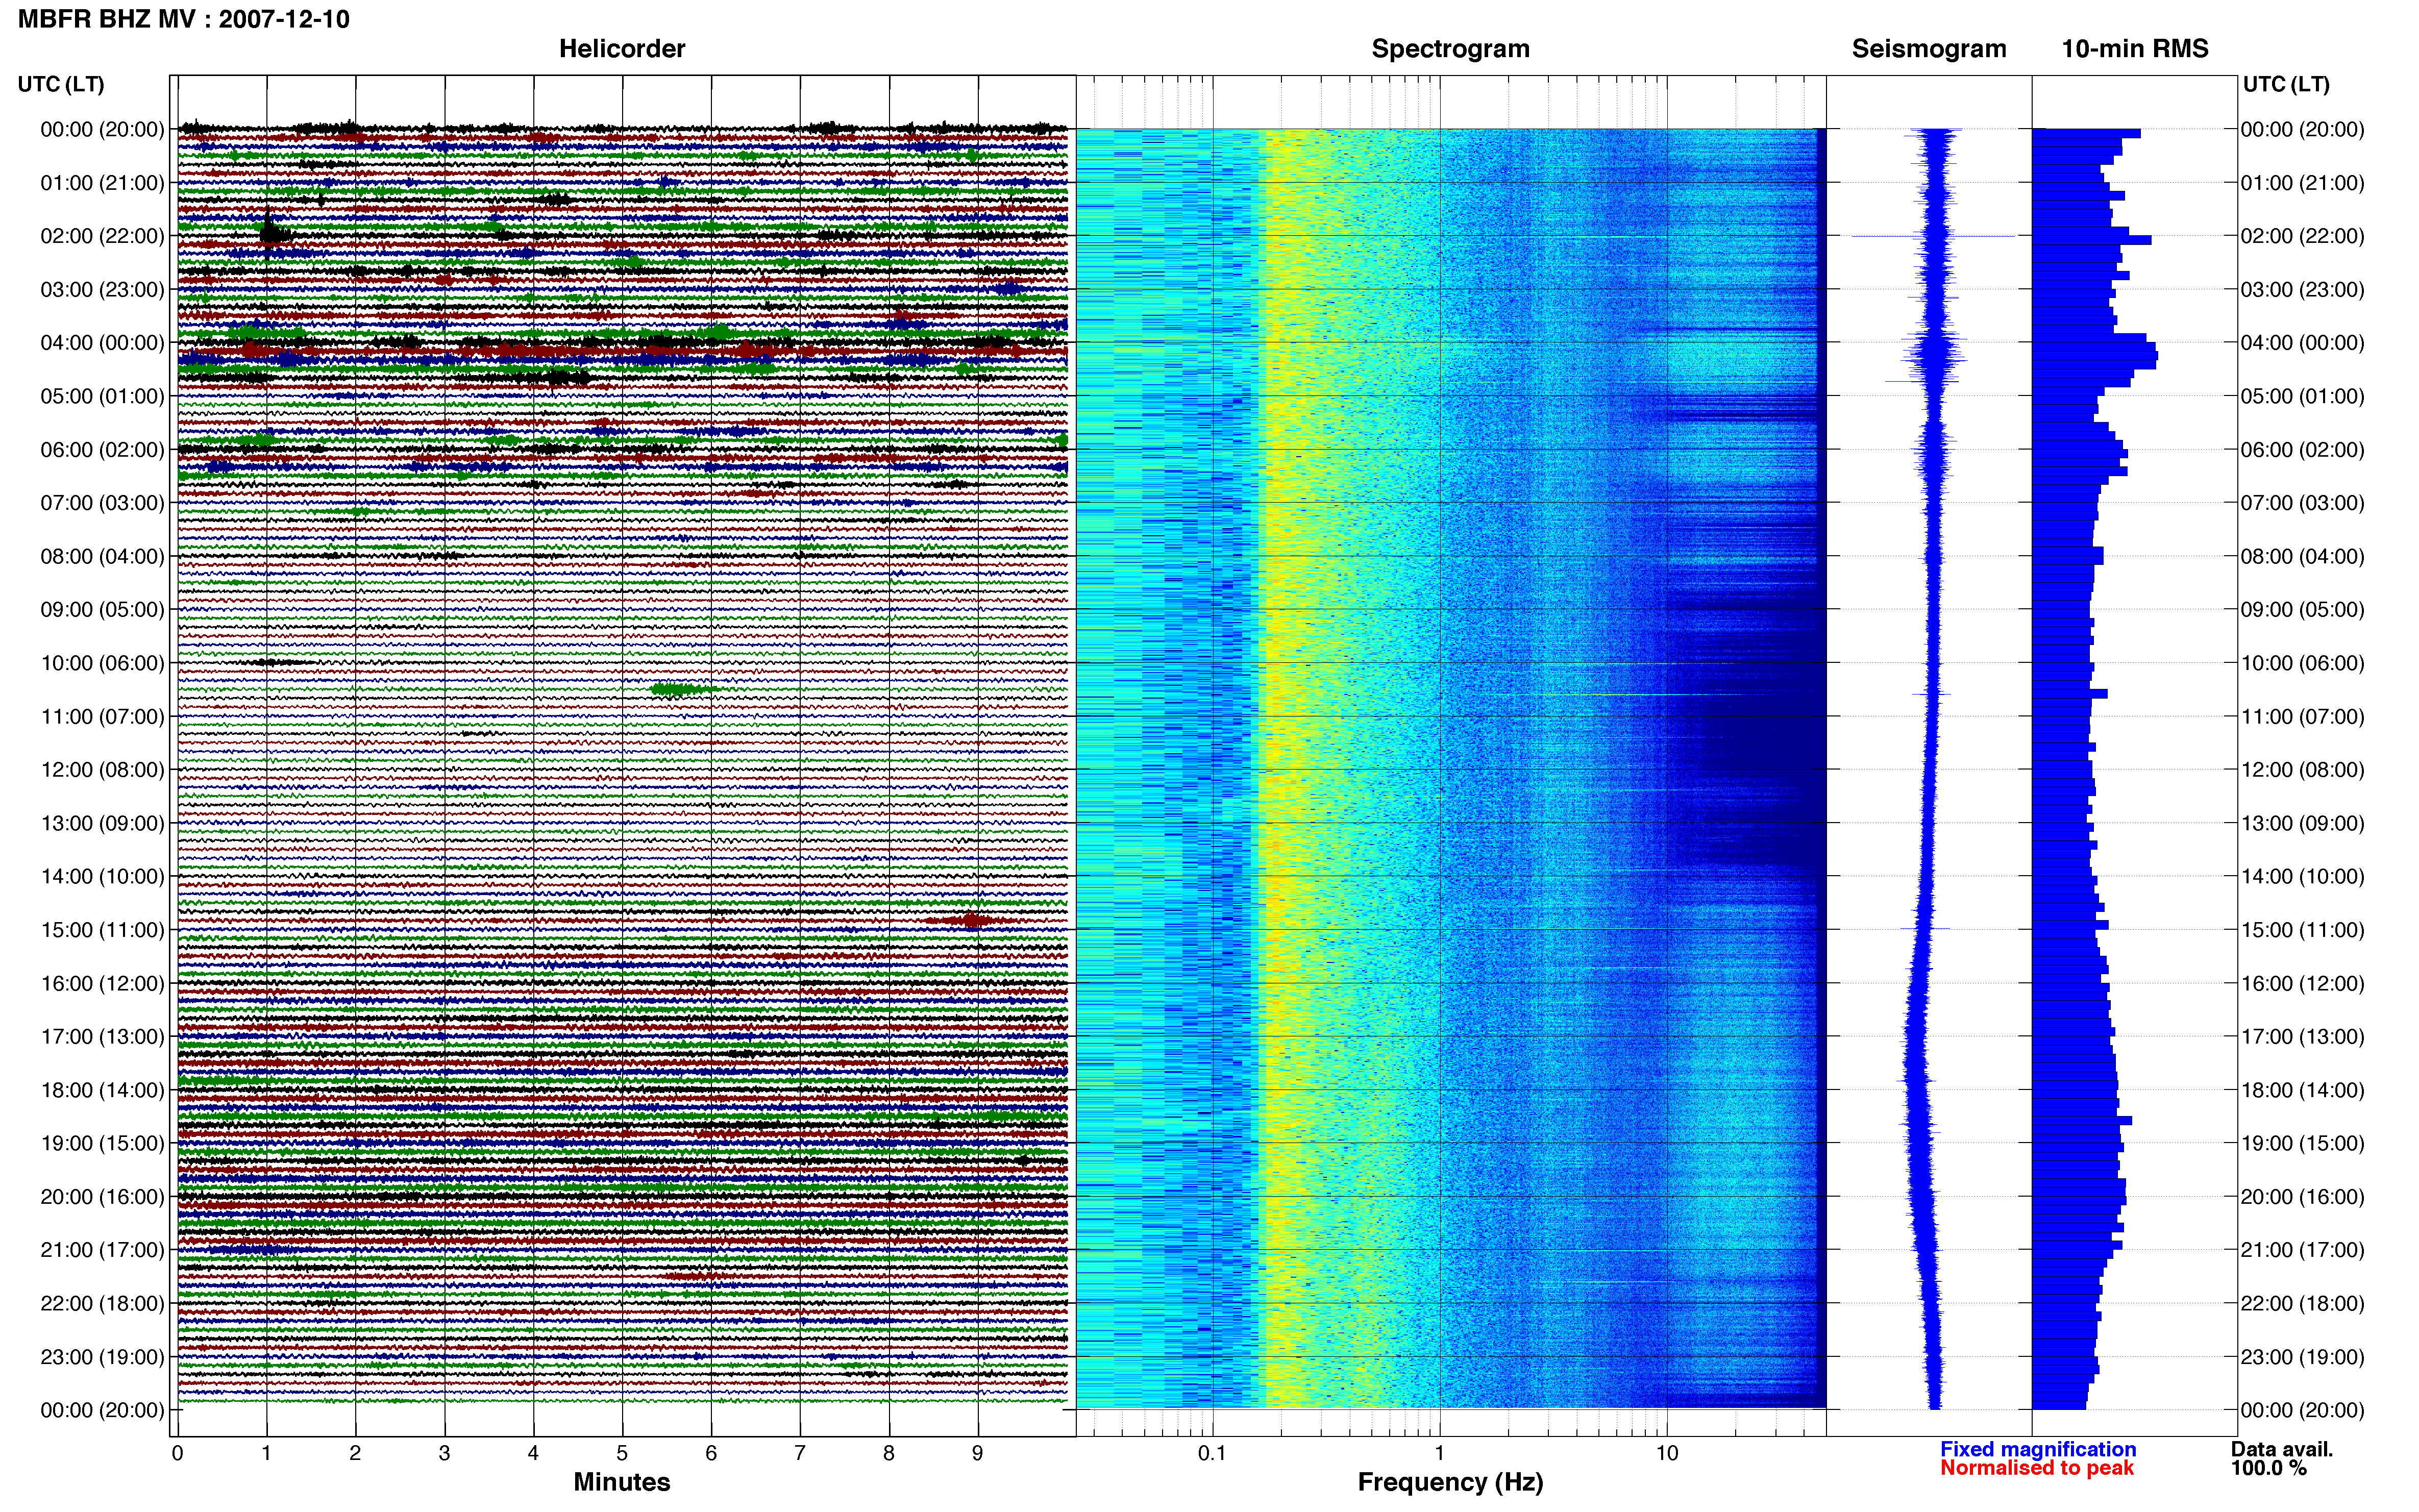Click the RMS bar peak at 02:00
This screenshot has height=1512, width=2419.
(2092, 240)
